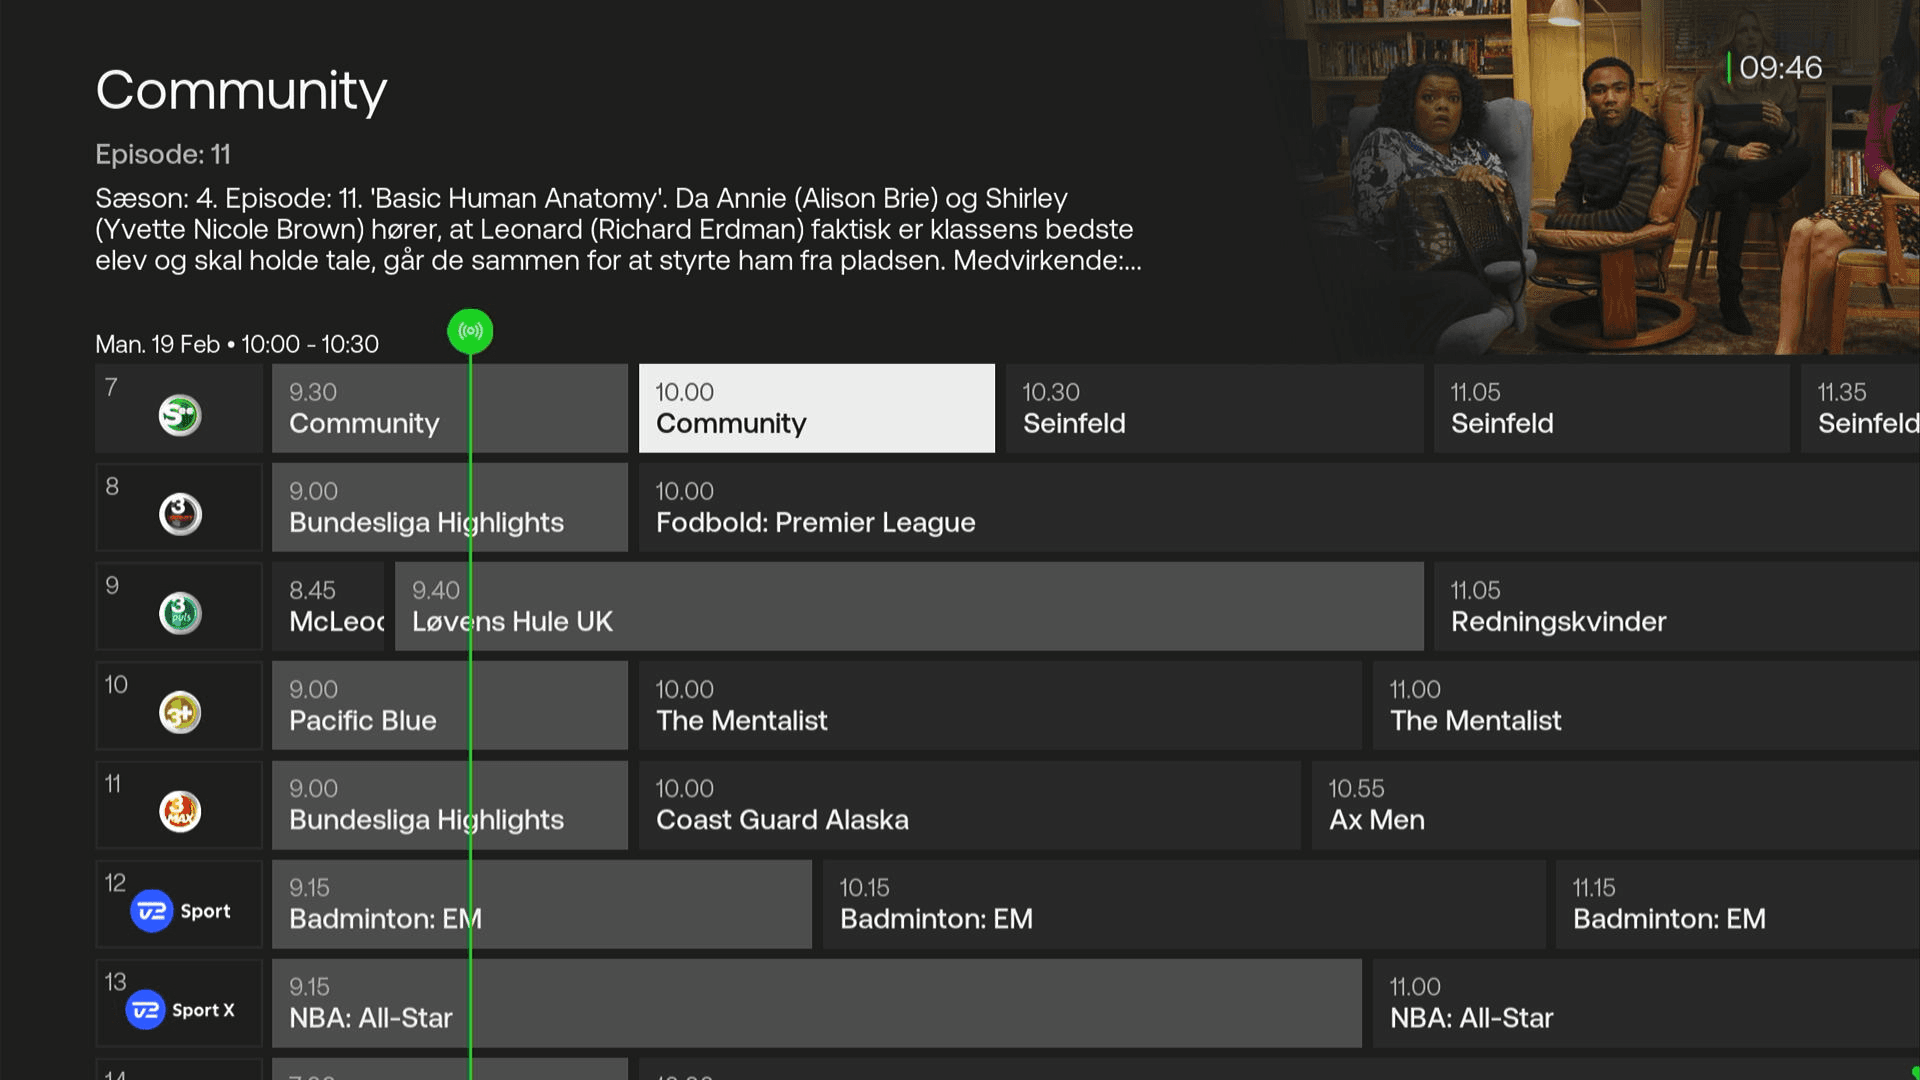The image size is (1920, 1080).
Task: Open the Løvens Hule UK program
Action: pos(908,606)
